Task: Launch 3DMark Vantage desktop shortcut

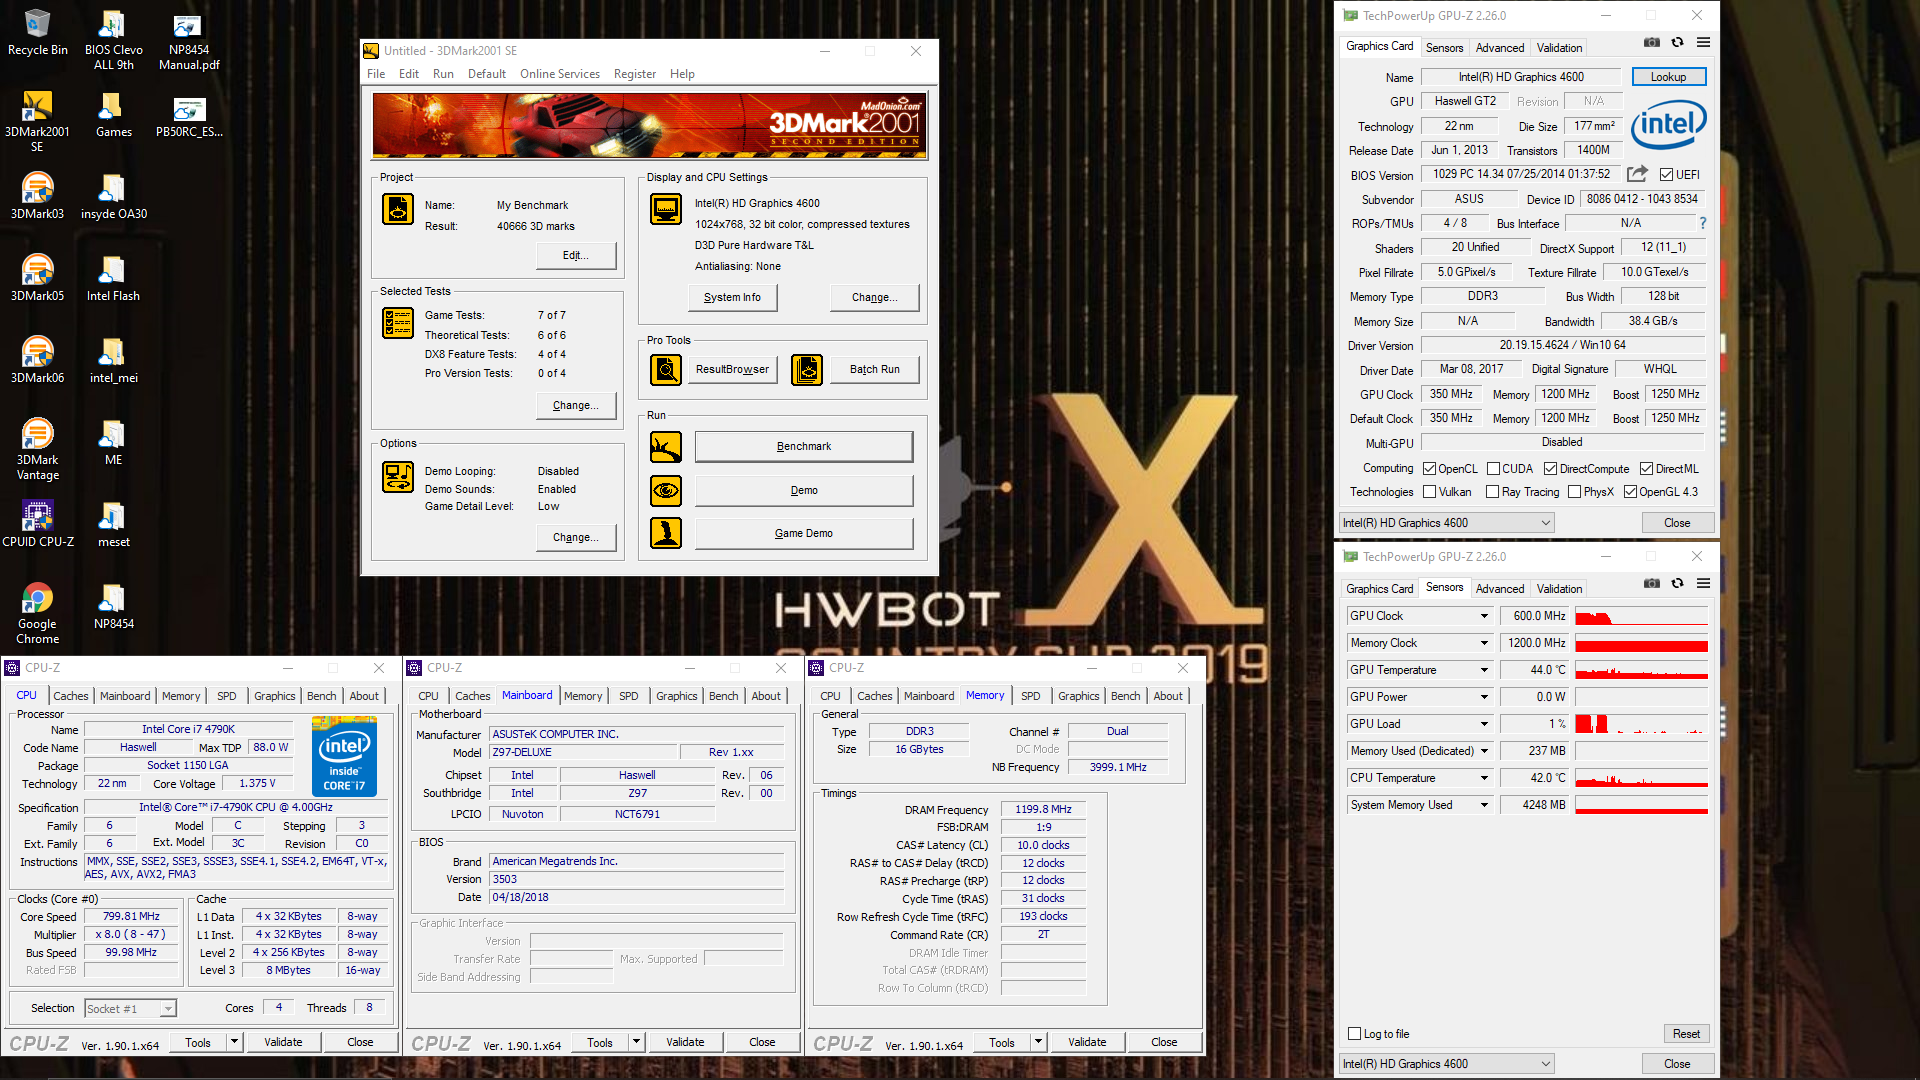Action: point(37,450)
